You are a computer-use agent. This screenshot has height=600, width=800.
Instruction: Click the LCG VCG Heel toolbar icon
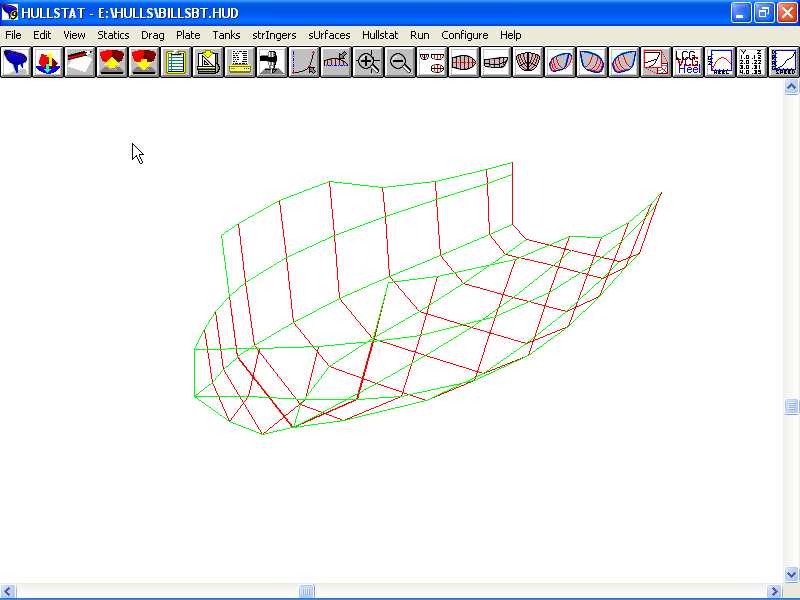point(688,62)
